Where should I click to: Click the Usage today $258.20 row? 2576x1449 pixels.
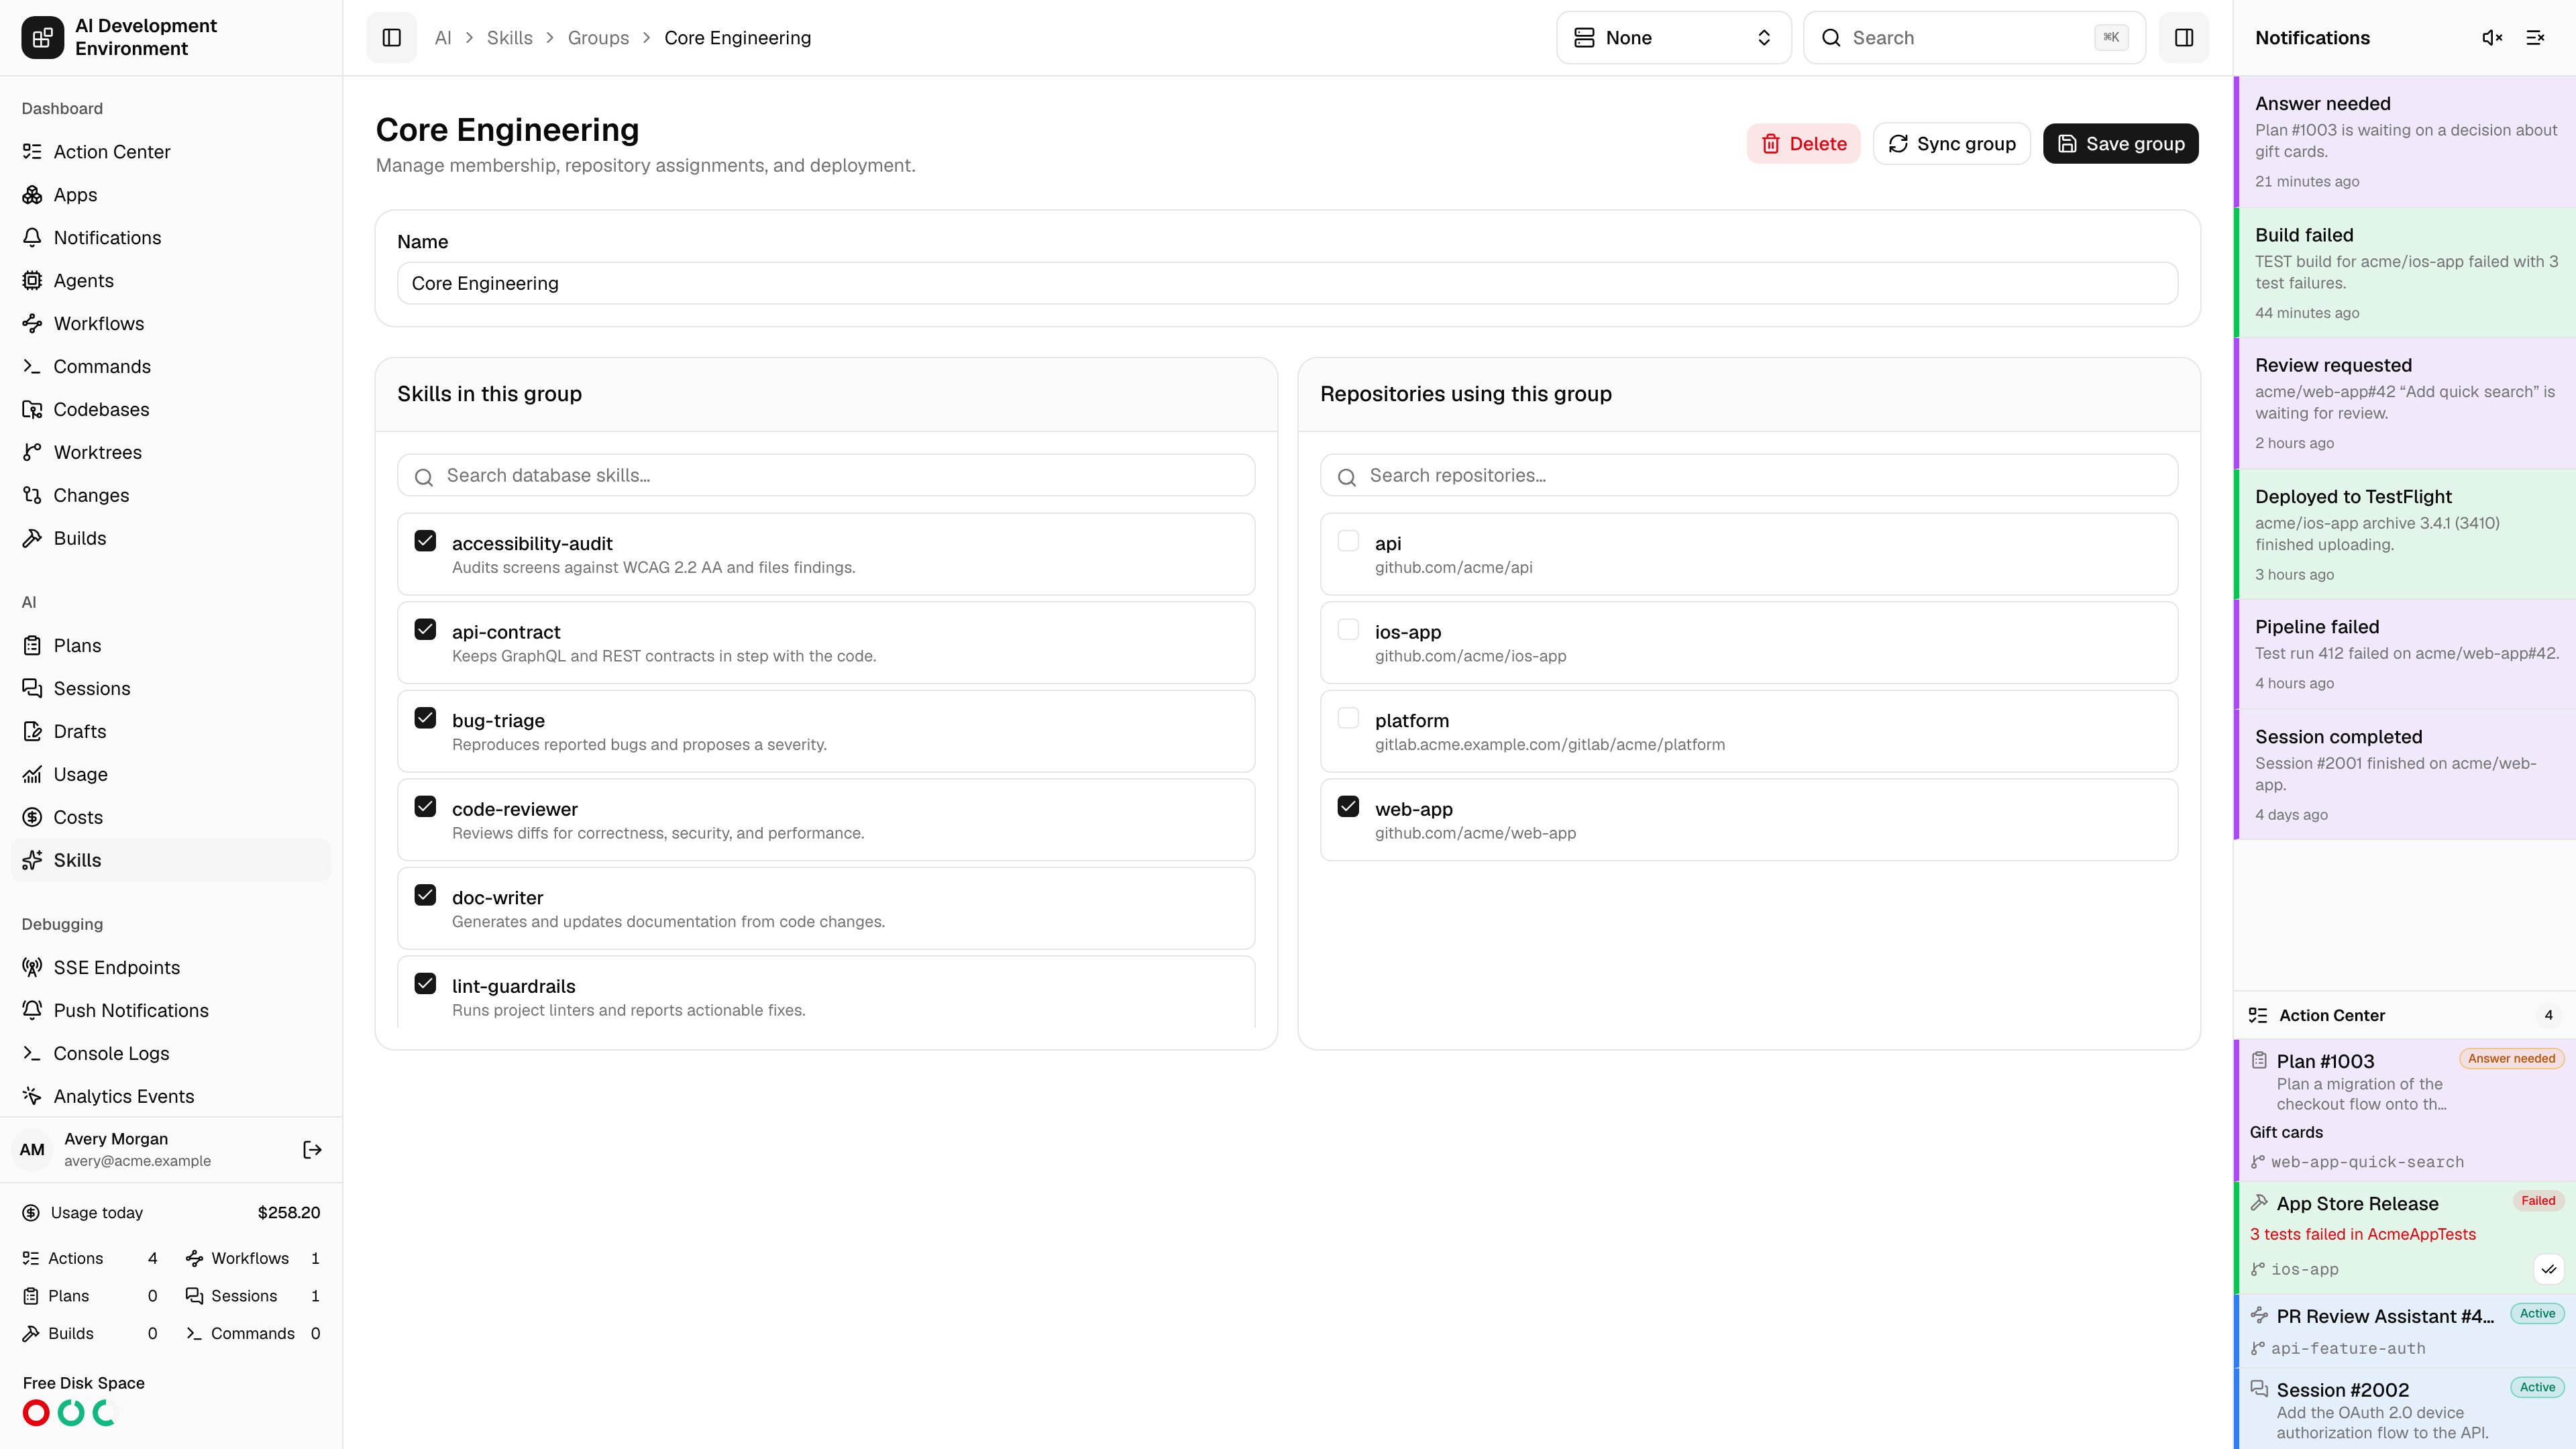(x=171, y=1213)
